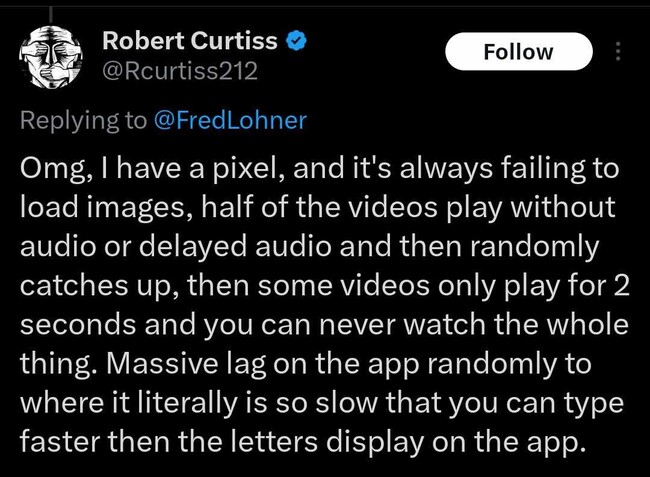Click the word "seconds" in the tweet

[78, 324]
